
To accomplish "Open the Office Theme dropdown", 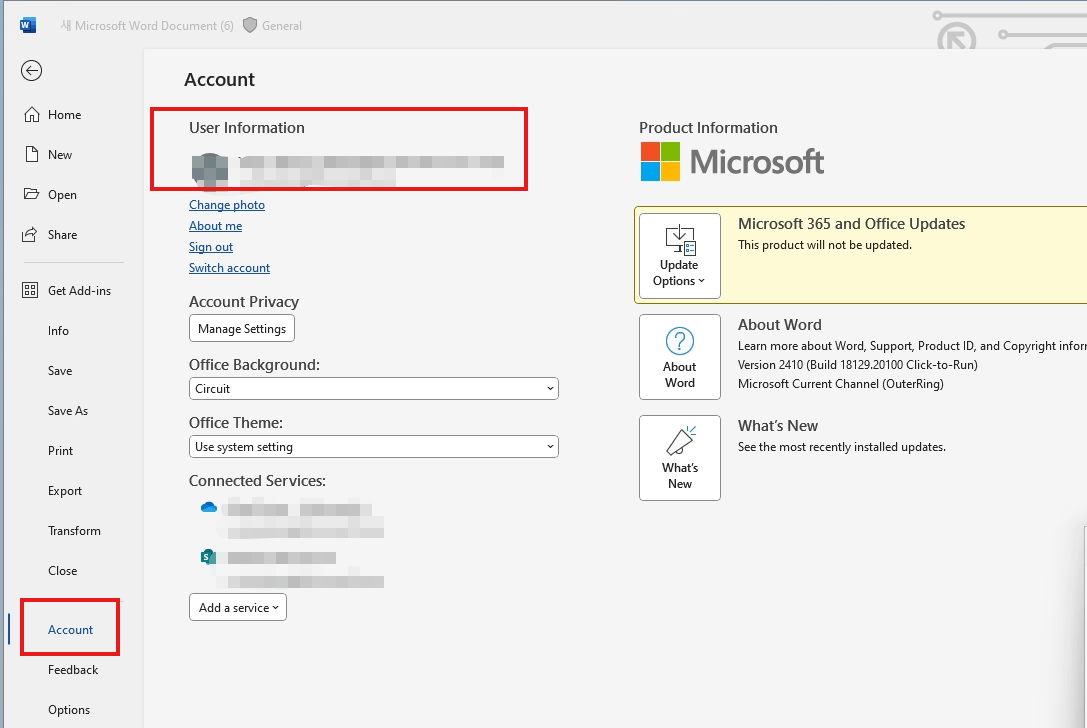I will [x=374, y=447].
